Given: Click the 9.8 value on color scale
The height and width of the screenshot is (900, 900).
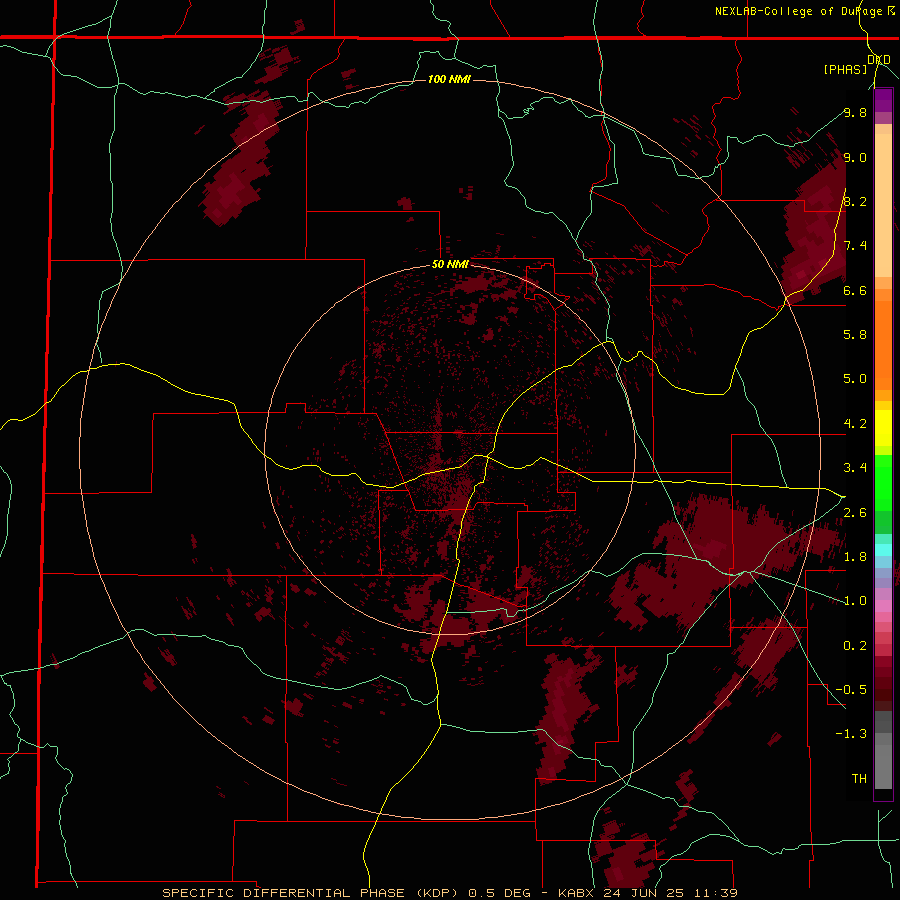Looking at the screenshot, I should click(855, 112).
